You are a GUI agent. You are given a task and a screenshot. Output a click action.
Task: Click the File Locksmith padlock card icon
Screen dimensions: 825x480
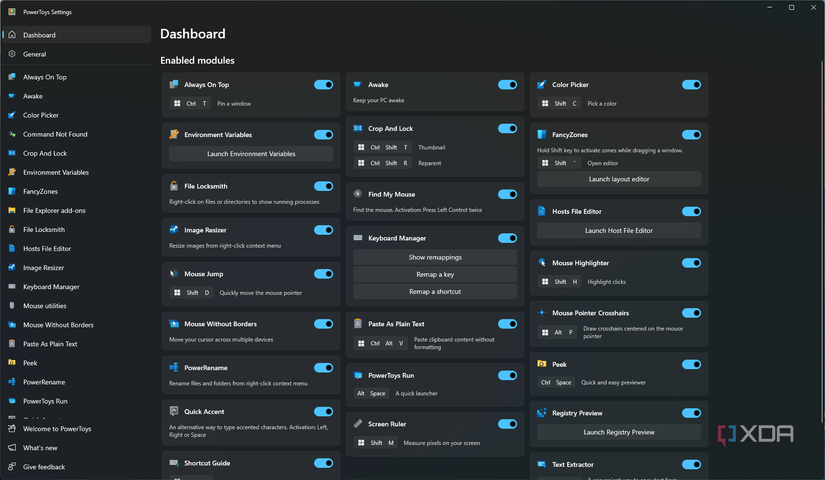point(174,186)
